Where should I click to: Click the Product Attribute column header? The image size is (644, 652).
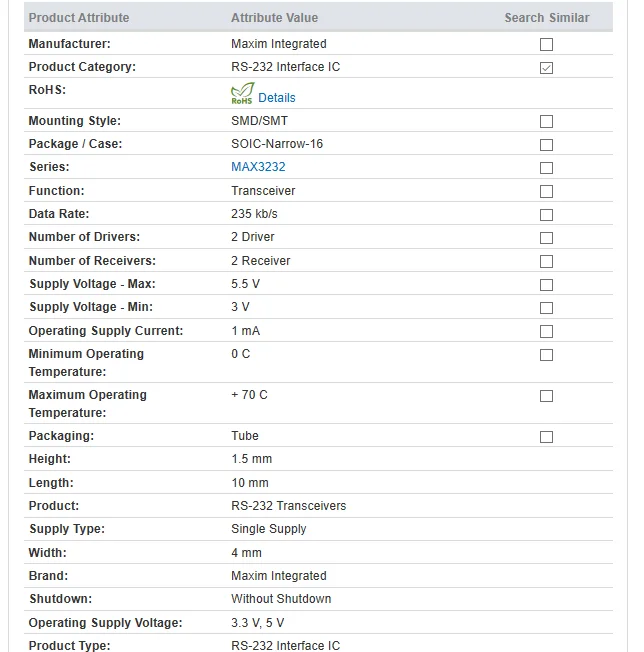click(79, 17)
